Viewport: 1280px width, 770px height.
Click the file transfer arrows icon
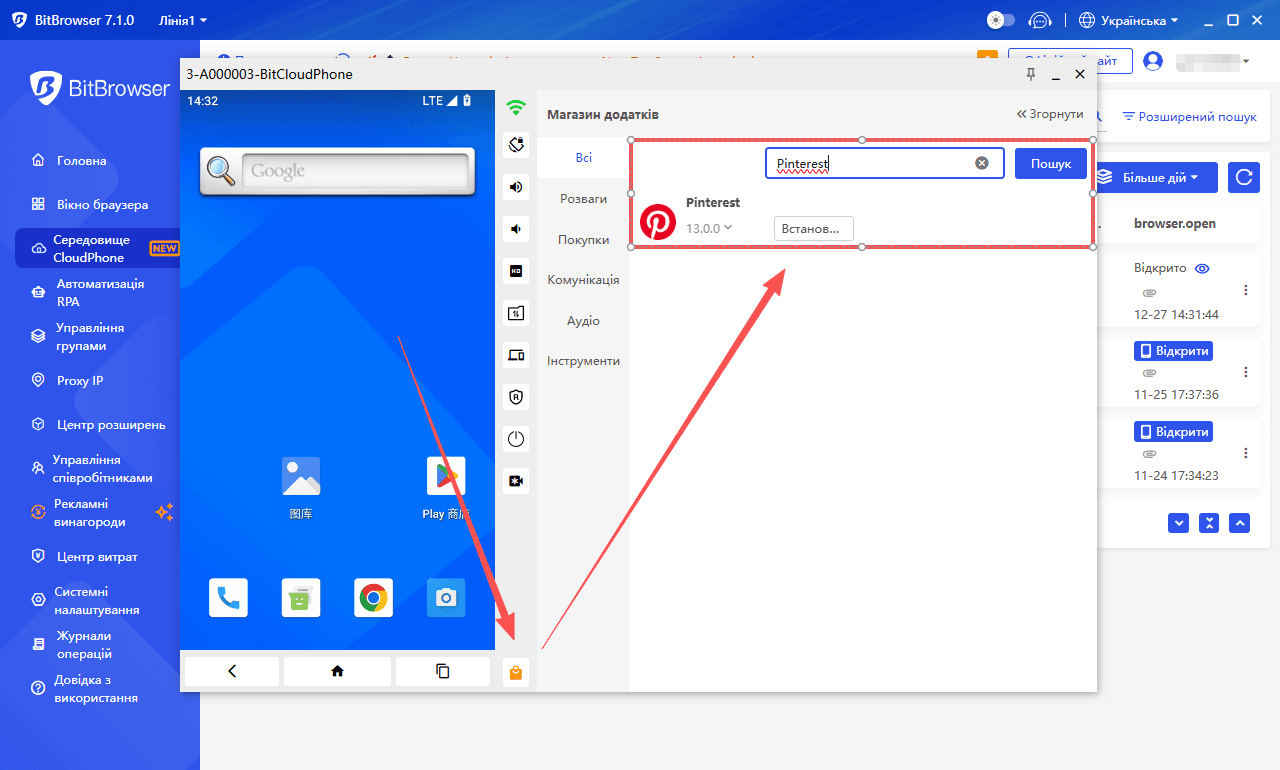(516, 313)
